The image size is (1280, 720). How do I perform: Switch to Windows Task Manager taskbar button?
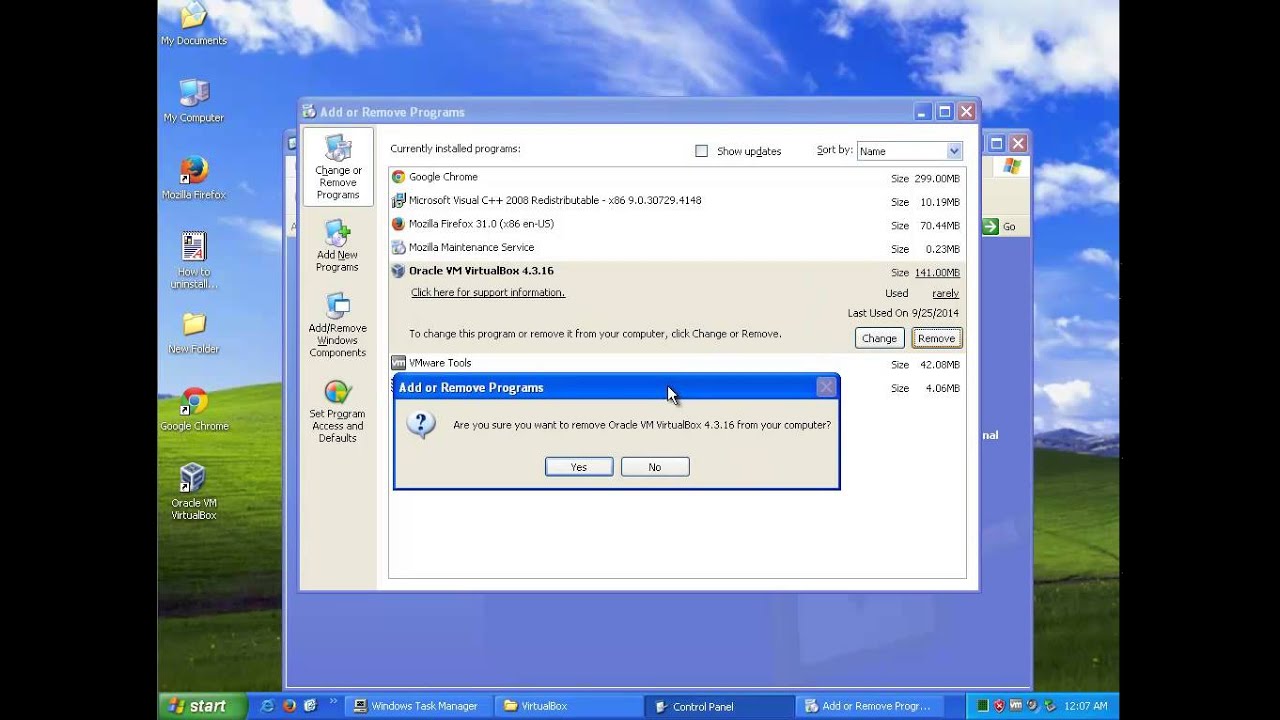[x=417, y=706]
